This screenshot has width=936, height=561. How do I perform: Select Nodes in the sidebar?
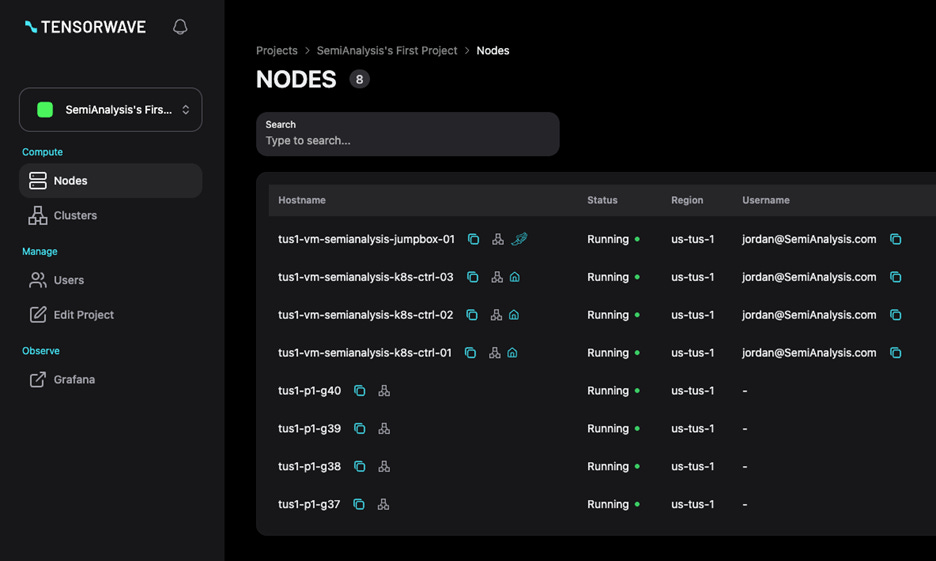coord(110,181)
